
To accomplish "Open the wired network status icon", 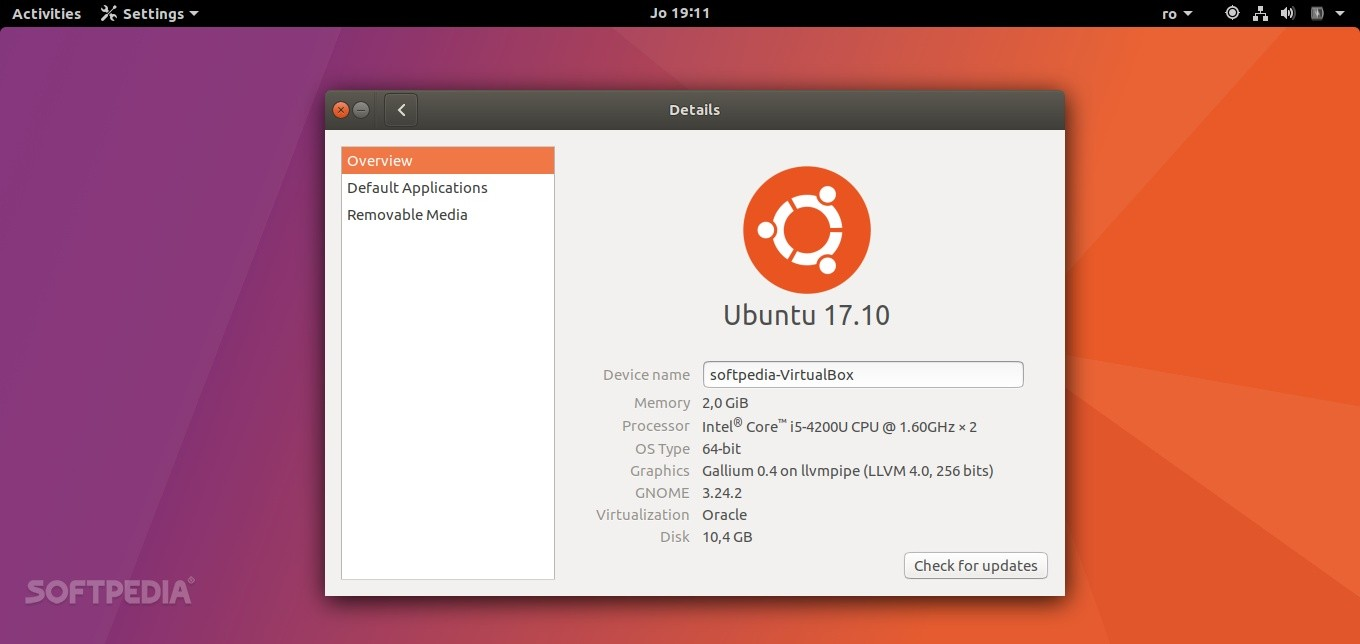I will pos(1261,13).
